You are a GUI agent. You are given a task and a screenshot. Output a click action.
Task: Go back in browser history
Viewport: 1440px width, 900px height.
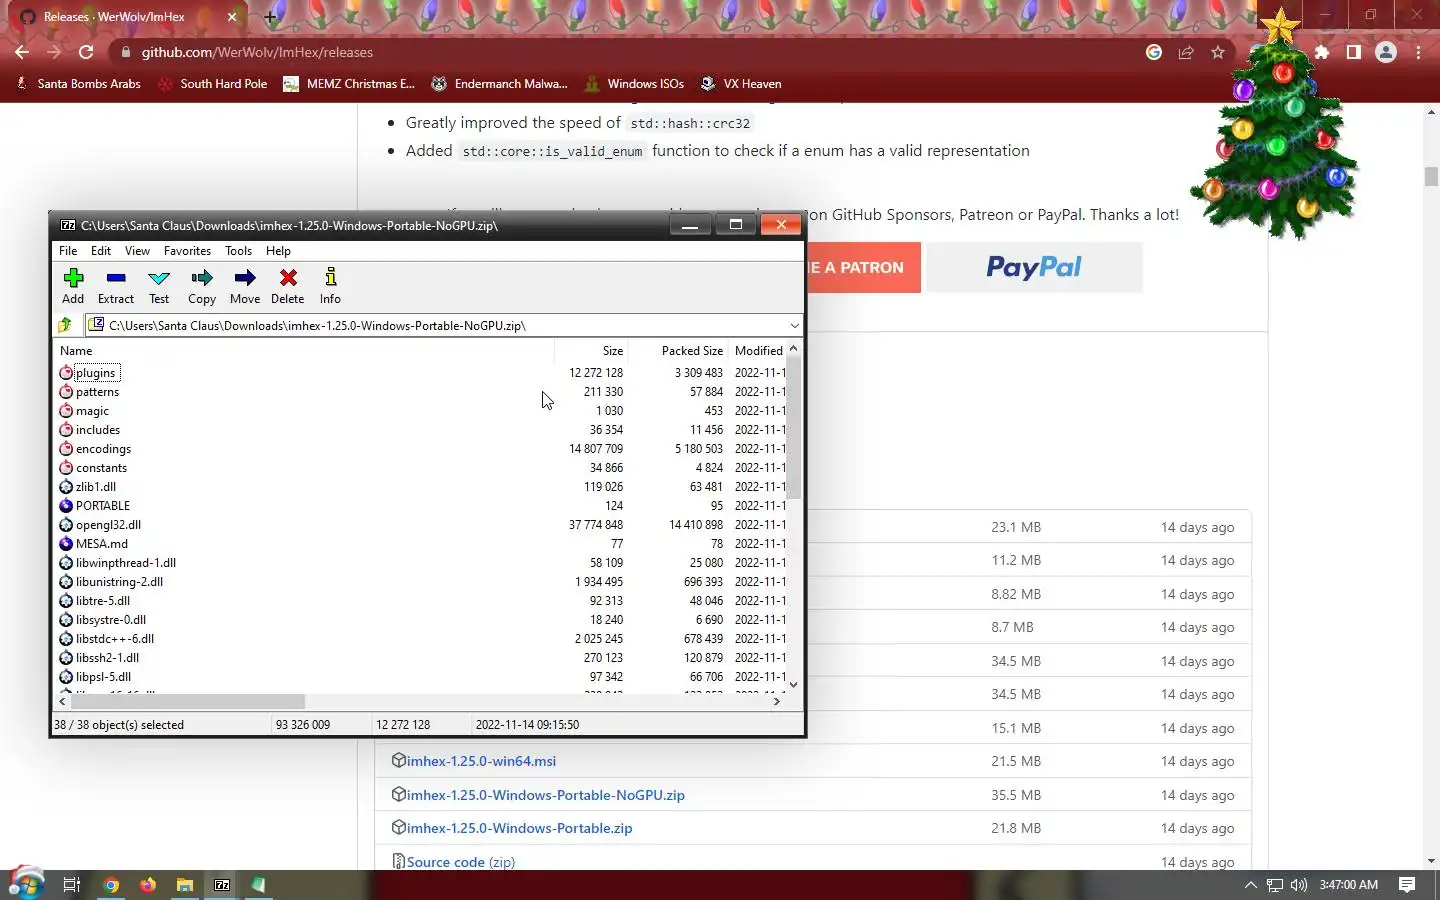pyautogui.click(x=22, y=52)
